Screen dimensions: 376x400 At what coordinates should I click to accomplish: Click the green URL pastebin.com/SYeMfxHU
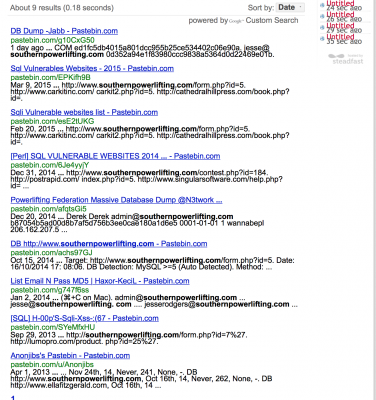point(53,327)
